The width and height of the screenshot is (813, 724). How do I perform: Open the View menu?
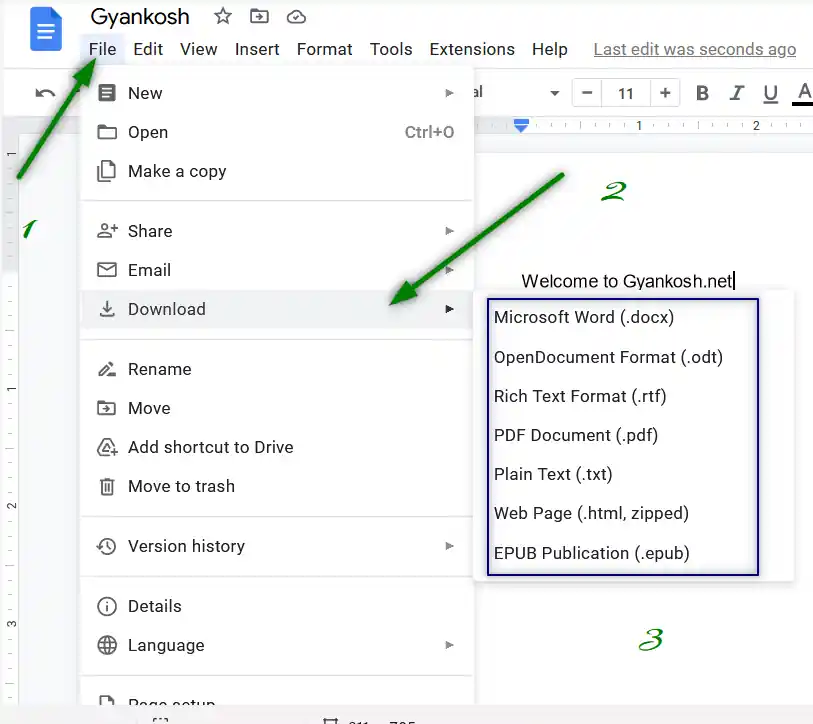(199, 49)
